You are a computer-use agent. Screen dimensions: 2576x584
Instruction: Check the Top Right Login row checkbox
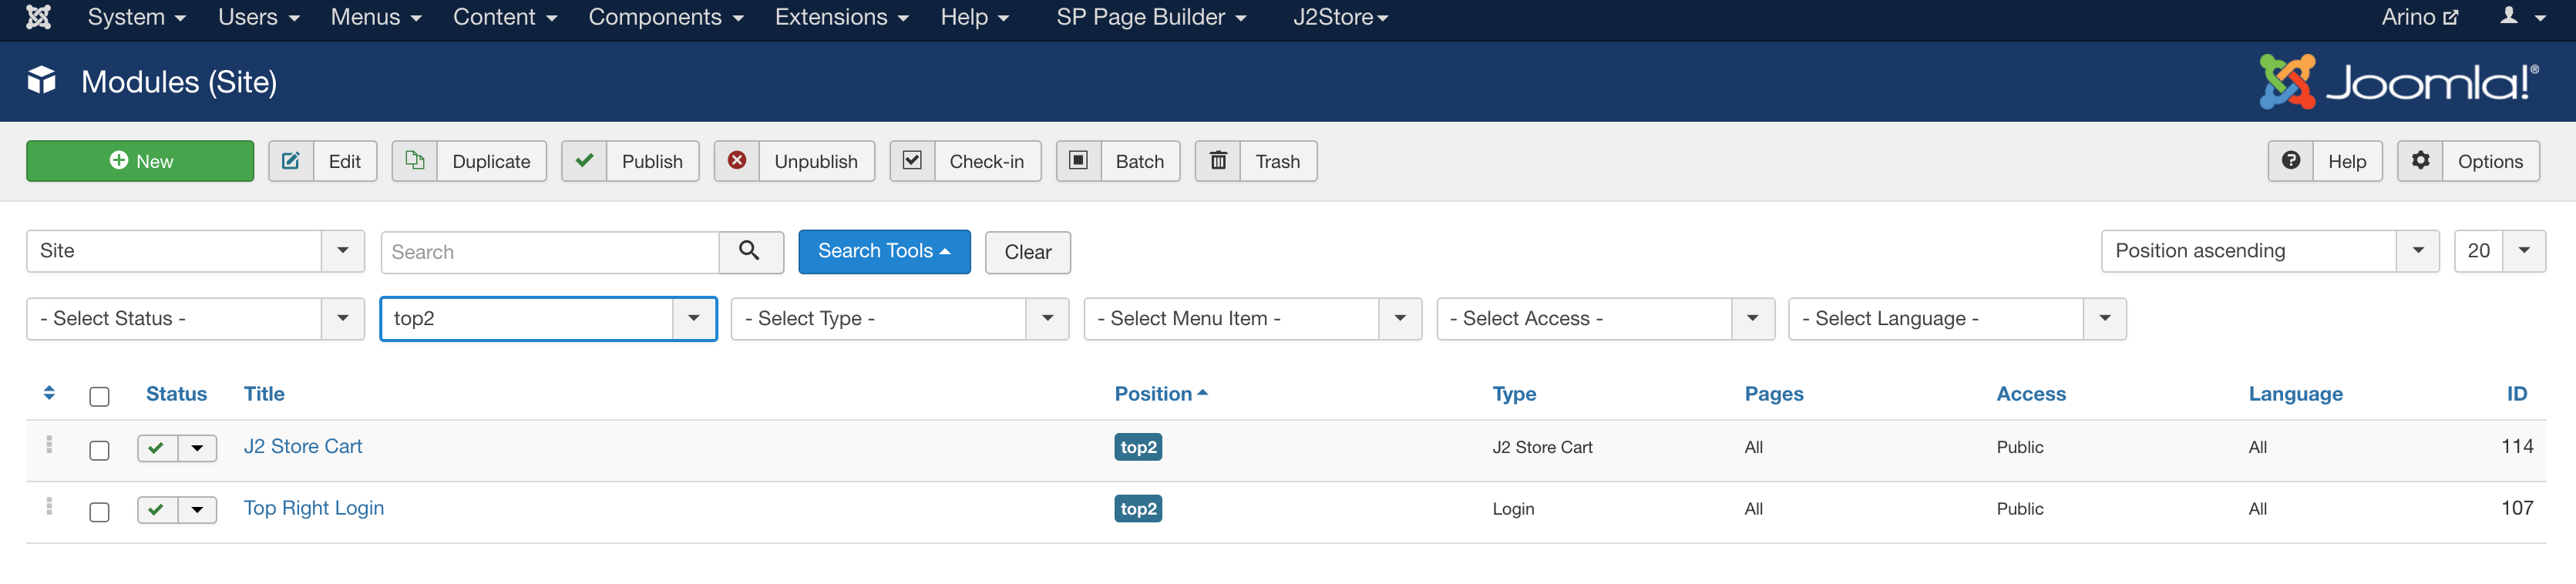tap(99, 511)
